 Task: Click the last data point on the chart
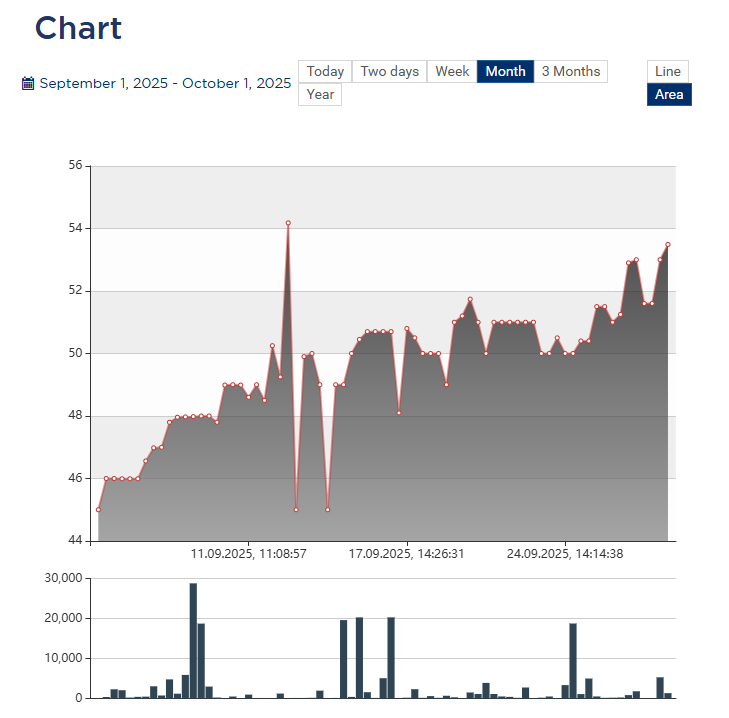coord(668,244)
